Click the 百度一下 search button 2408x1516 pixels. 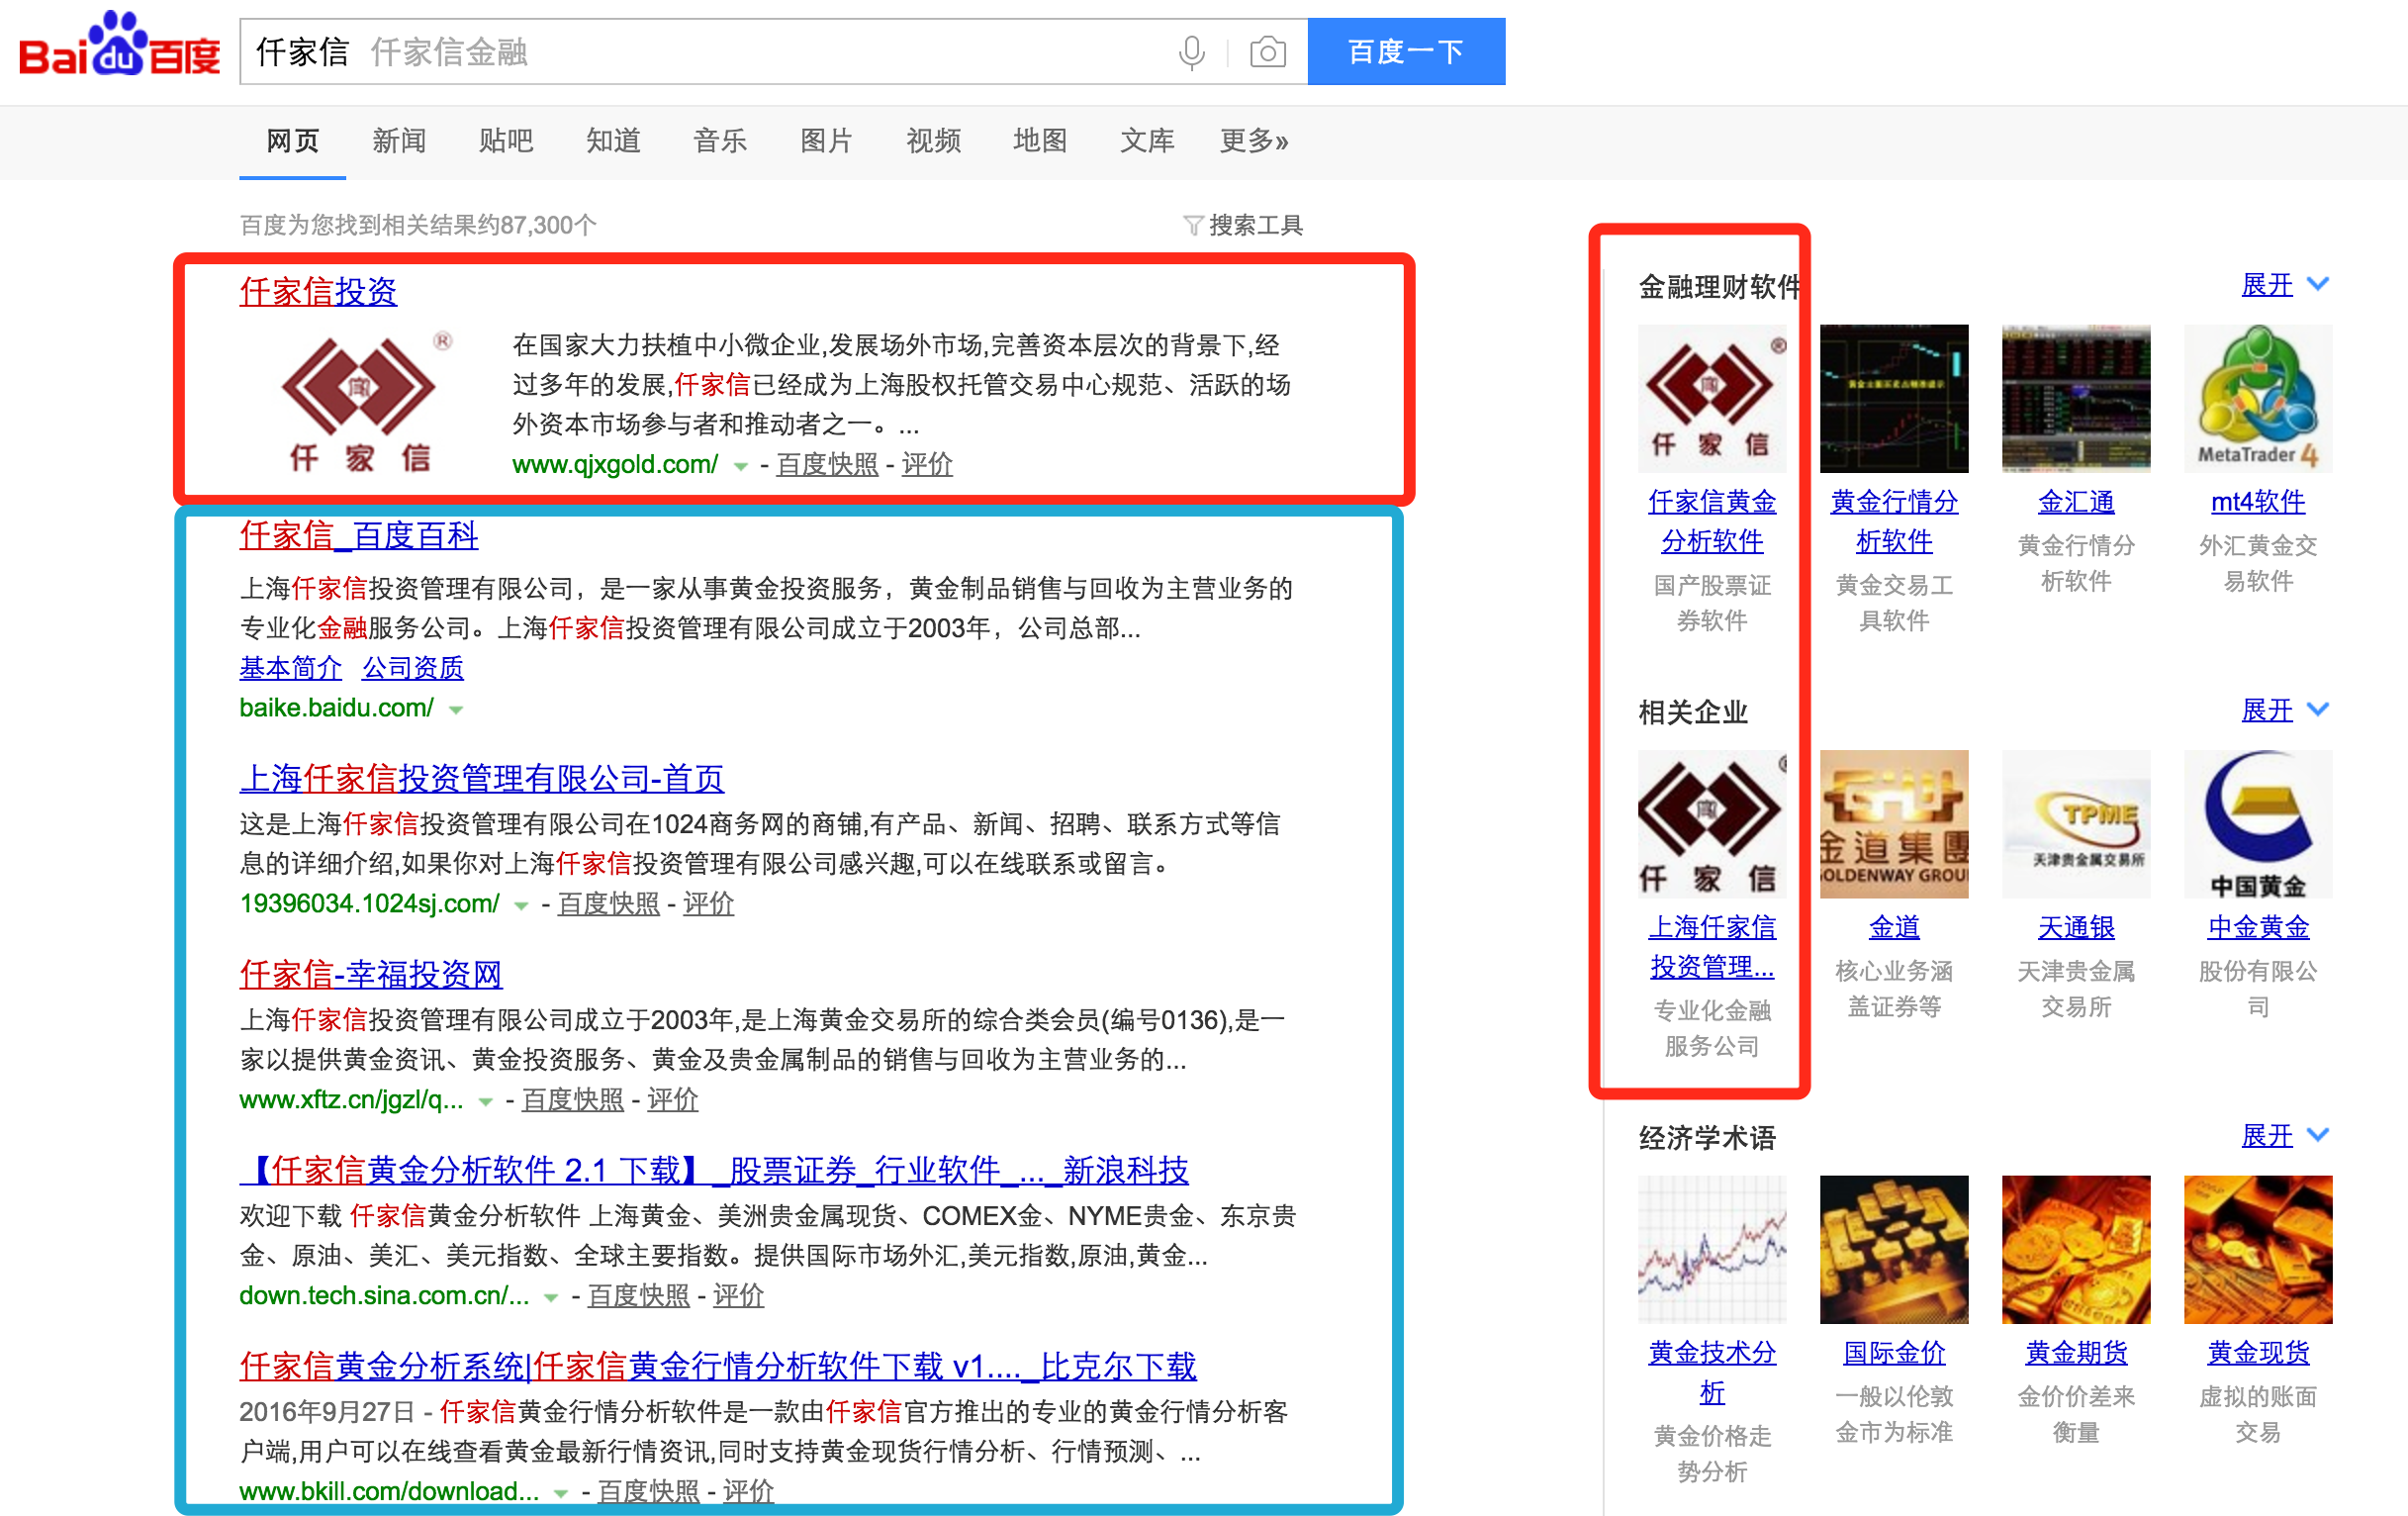pyautogui.click(x=1406, y=52)
